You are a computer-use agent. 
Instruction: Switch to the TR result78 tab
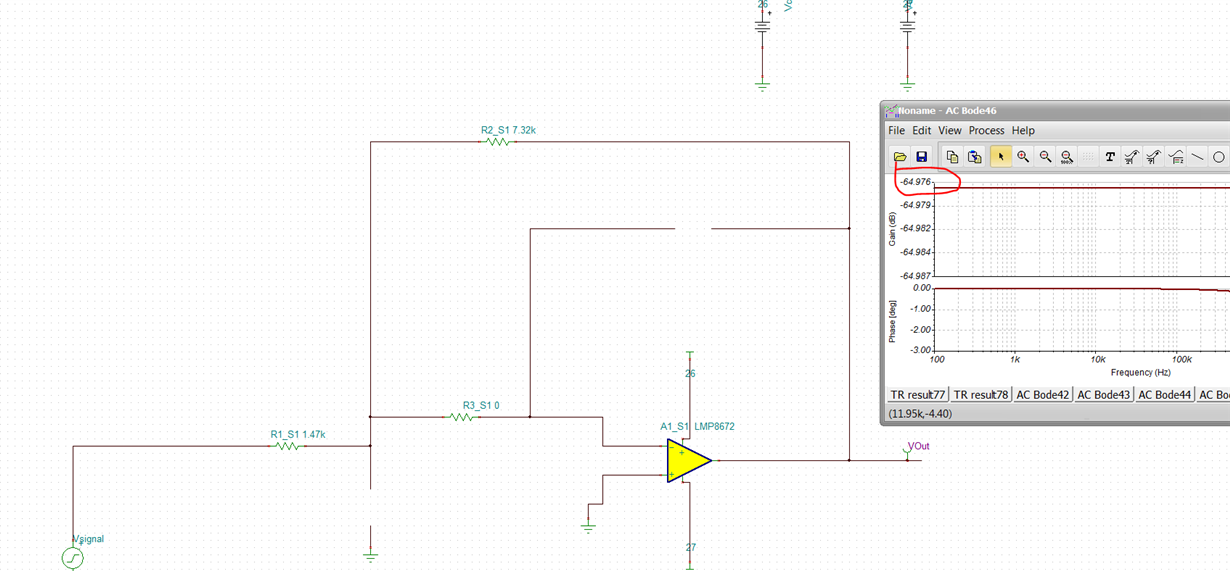point(980,395)
